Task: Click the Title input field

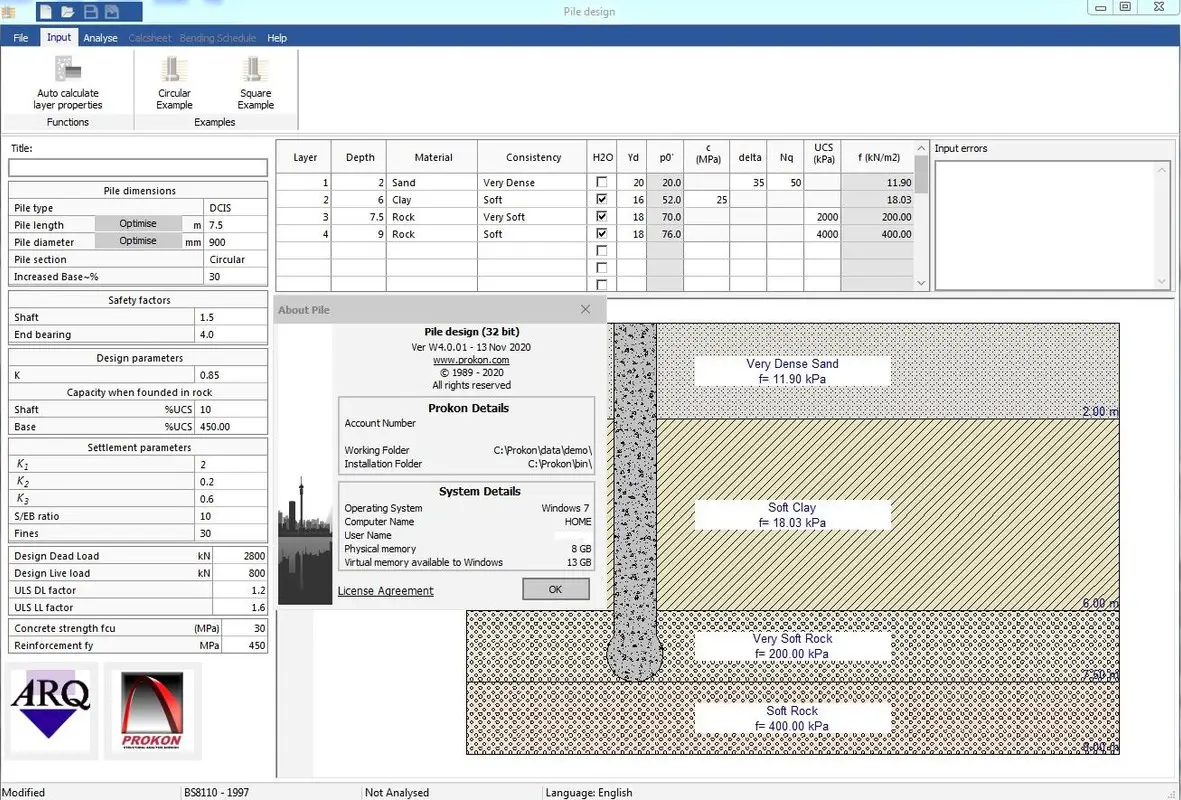Action: 138,167
